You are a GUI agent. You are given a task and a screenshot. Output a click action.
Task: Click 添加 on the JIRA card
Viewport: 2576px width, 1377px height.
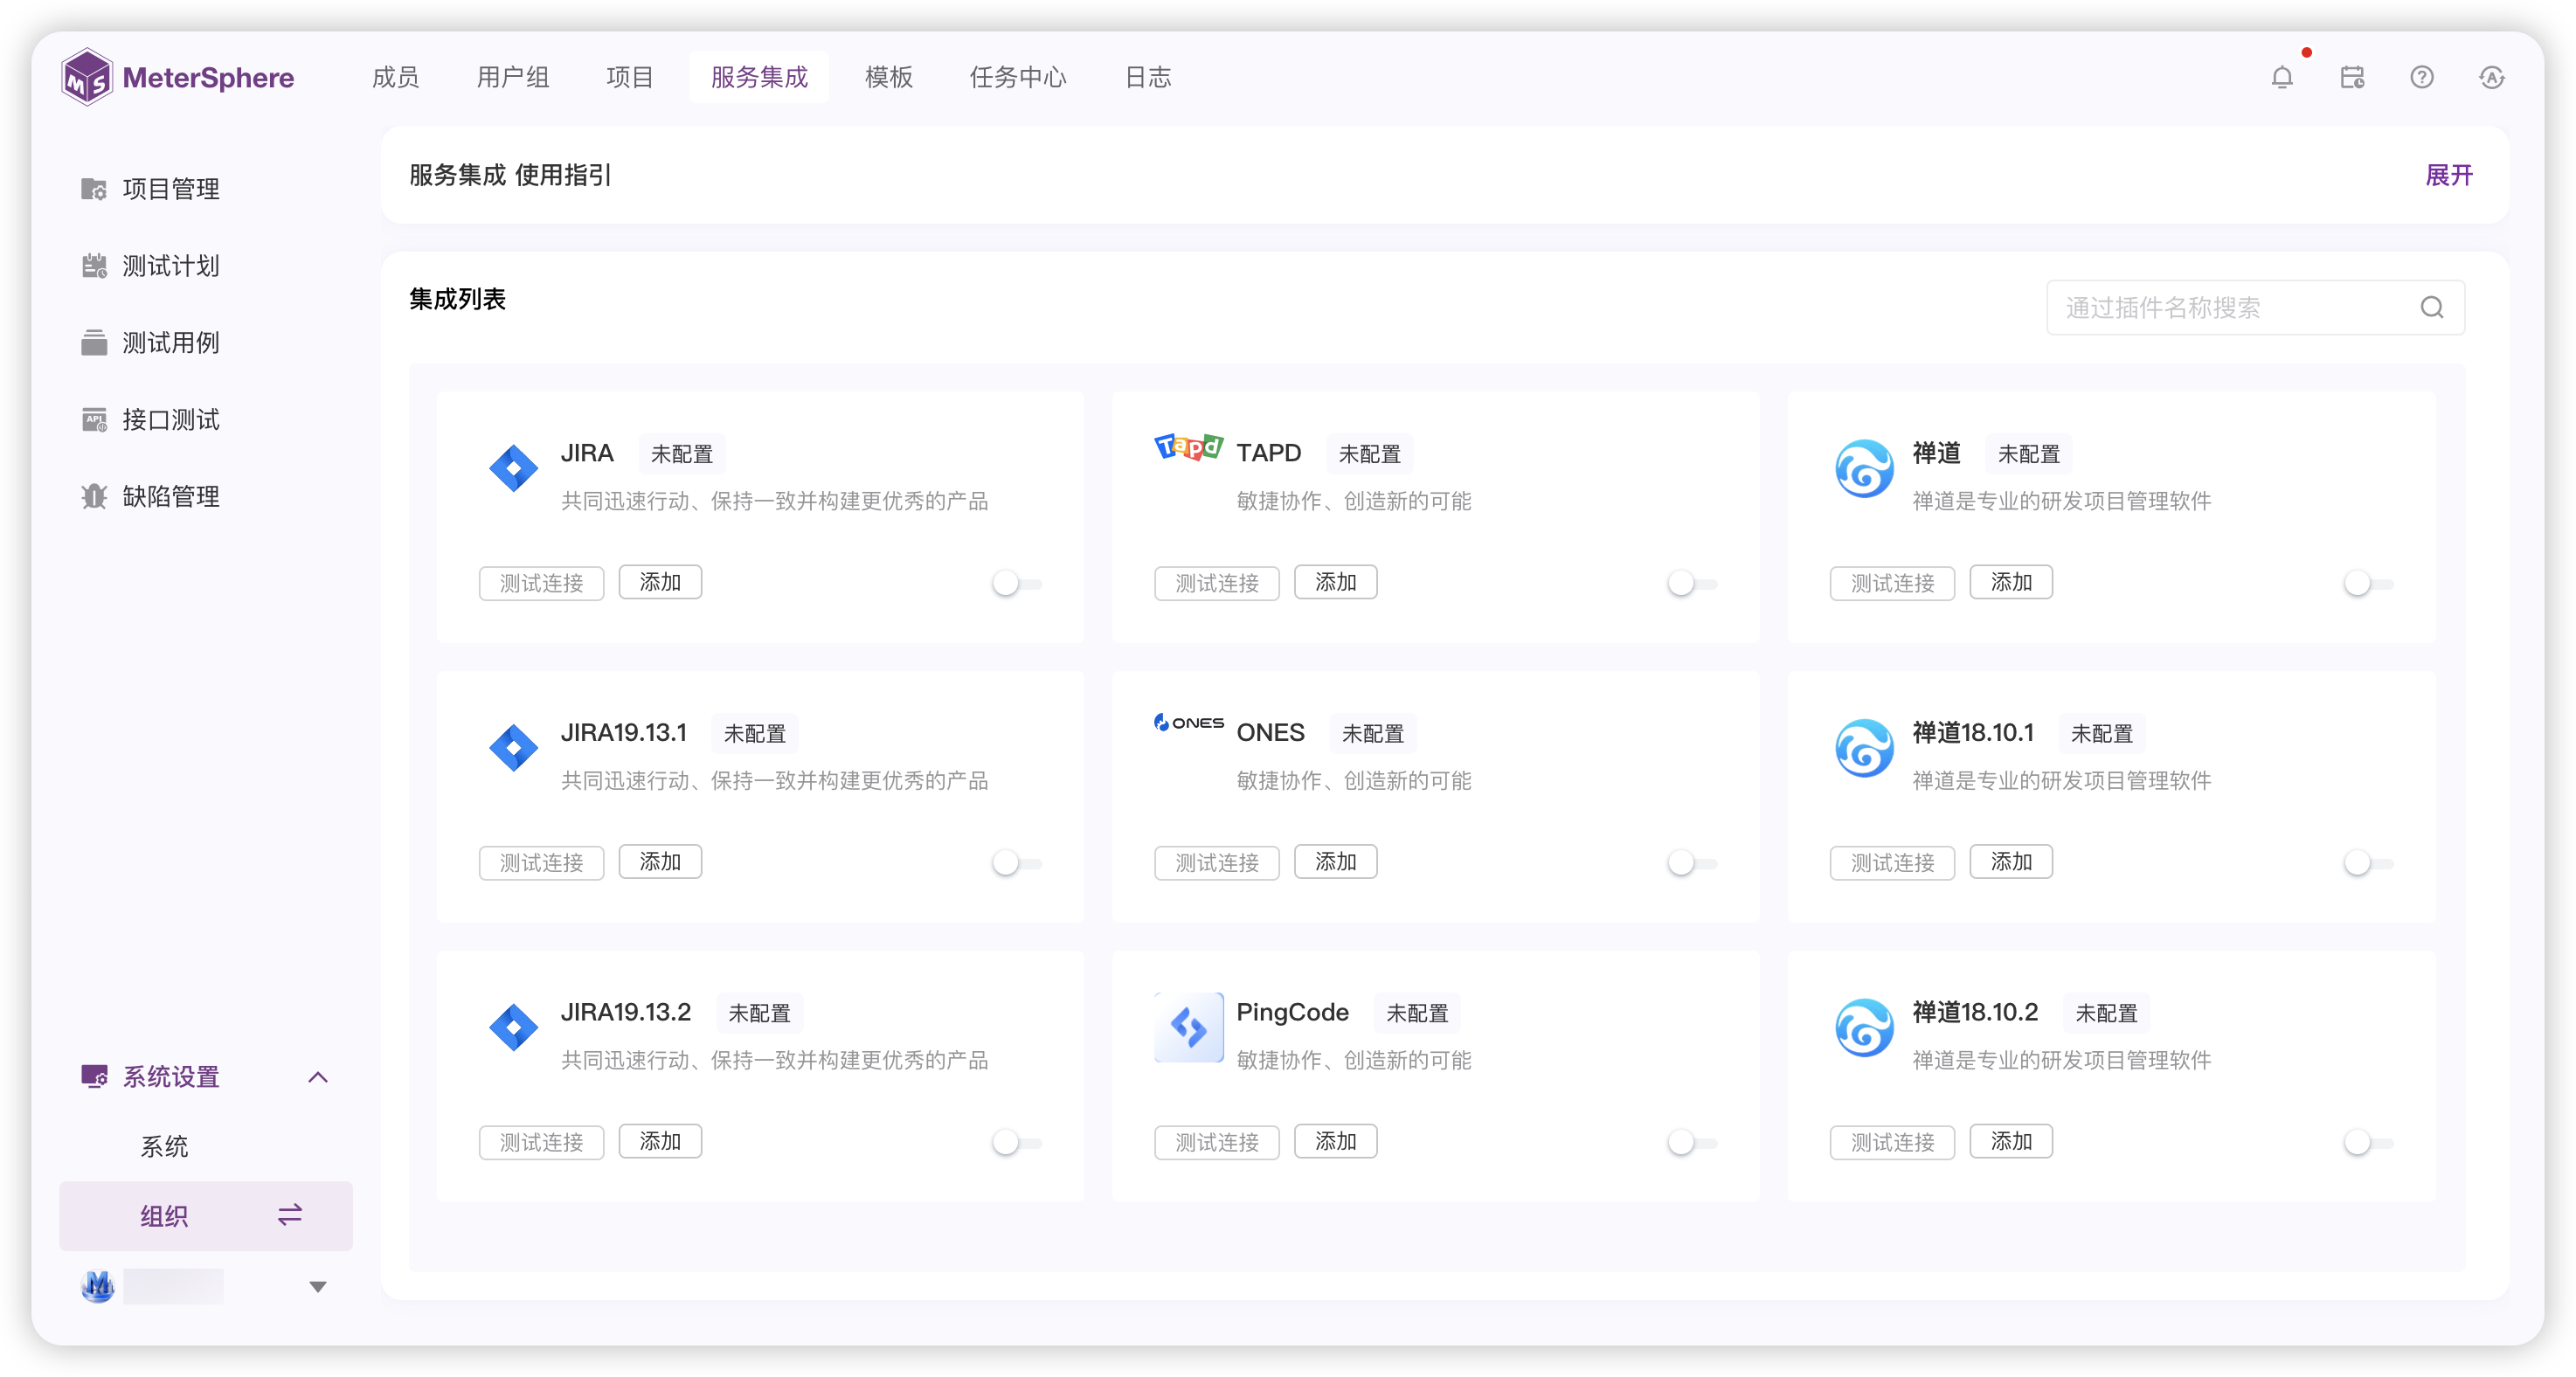pyautogui.click(x=660, y=582)
